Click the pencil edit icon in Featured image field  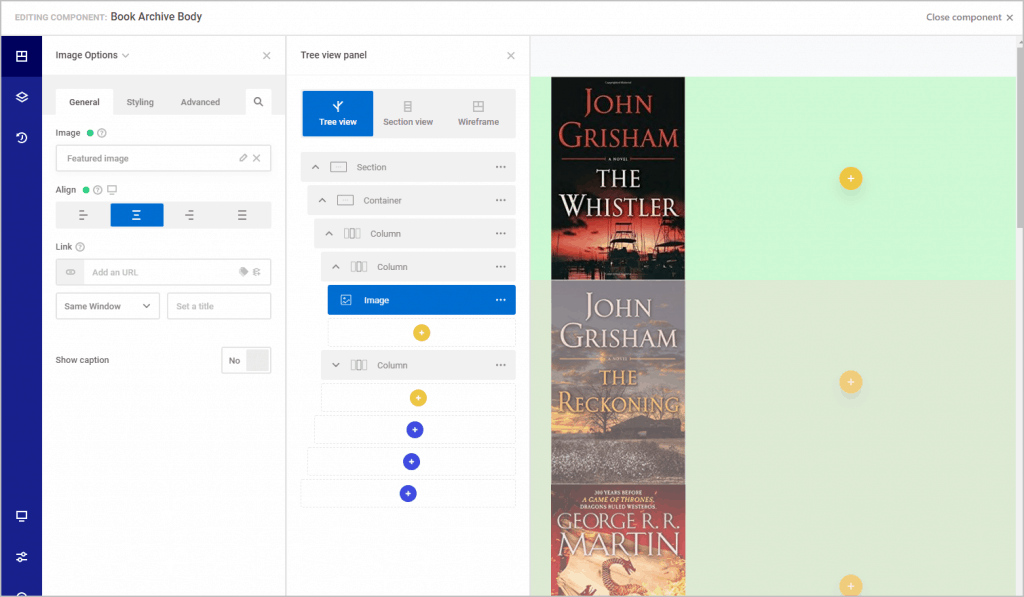coord(243,158)
